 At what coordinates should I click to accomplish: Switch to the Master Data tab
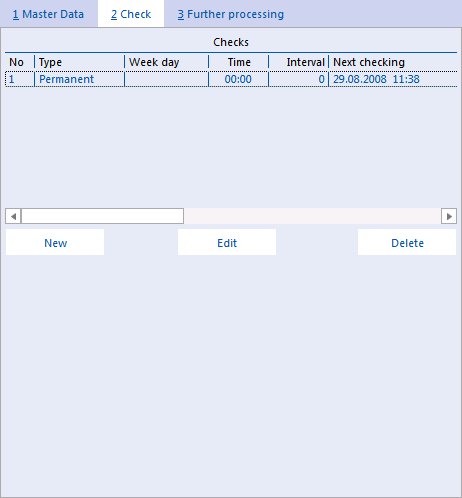tap(48, 14)
